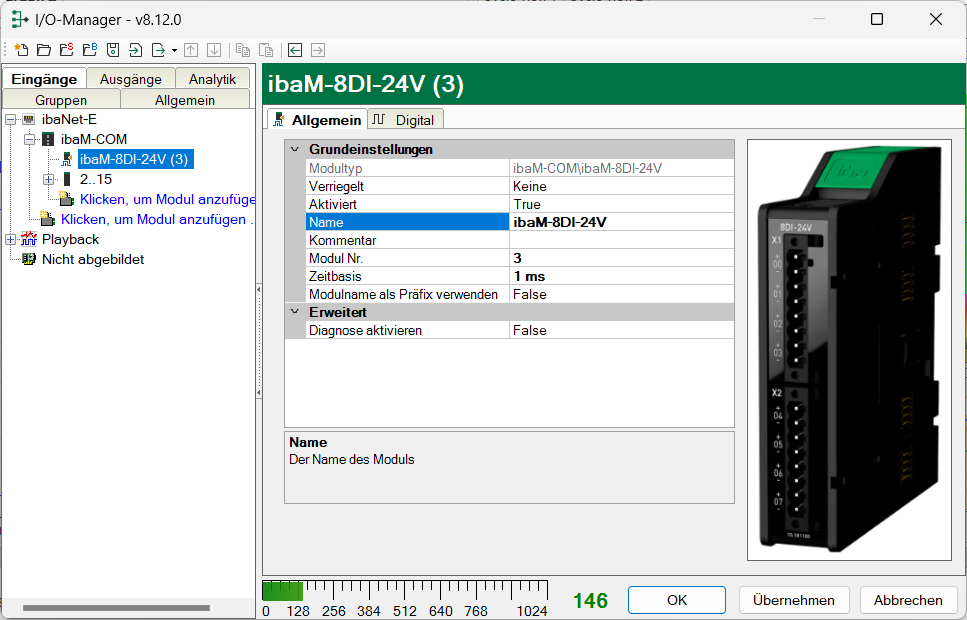Click the move down arrow toolbar icon
This screenshot has width=967, height=620.
(x=214, y=50)
